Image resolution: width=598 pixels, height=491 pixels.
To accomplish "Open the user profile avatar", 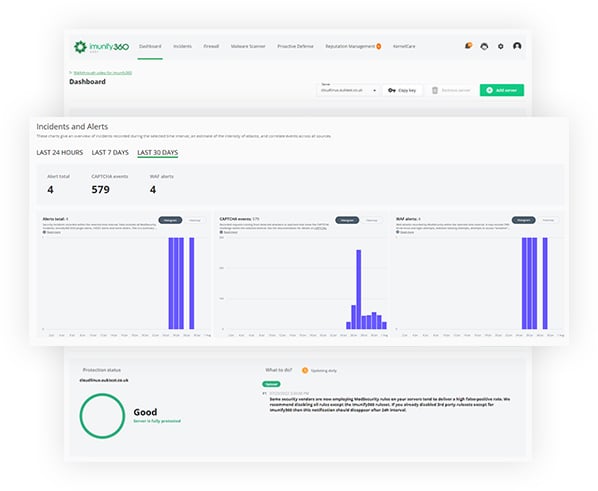I will pos(517,46).
